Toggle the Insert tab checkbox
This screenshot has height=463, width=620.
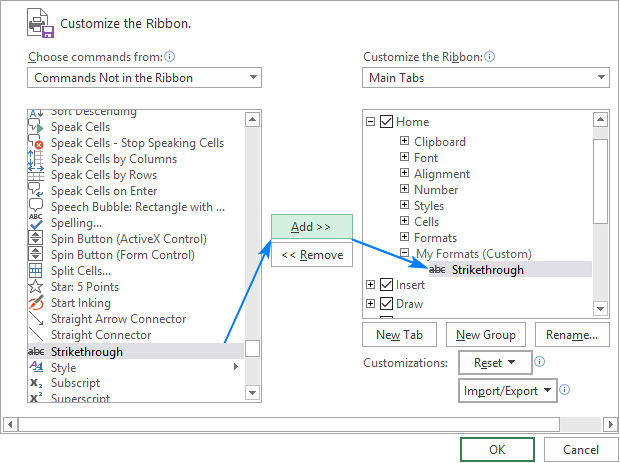(387, 286)
